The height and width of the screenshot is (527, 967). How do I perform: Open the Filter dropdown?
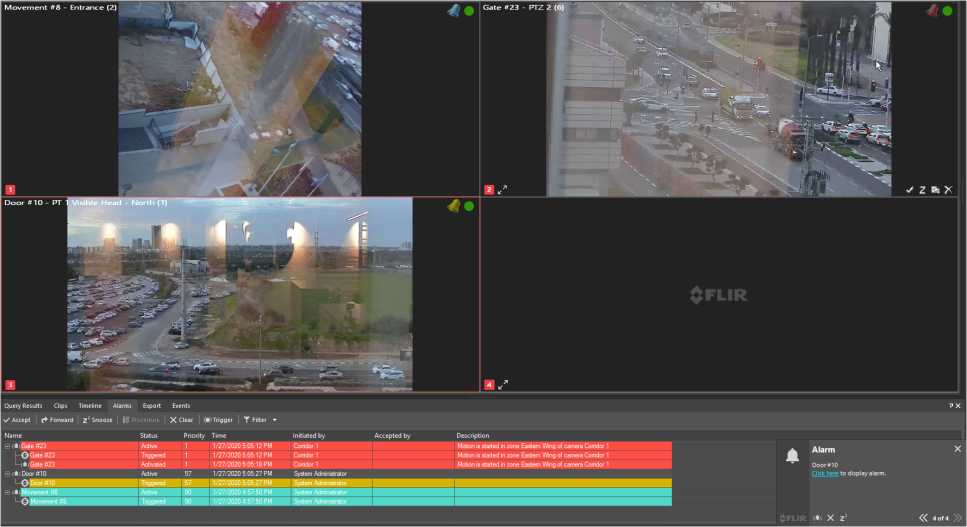[260, 420]
